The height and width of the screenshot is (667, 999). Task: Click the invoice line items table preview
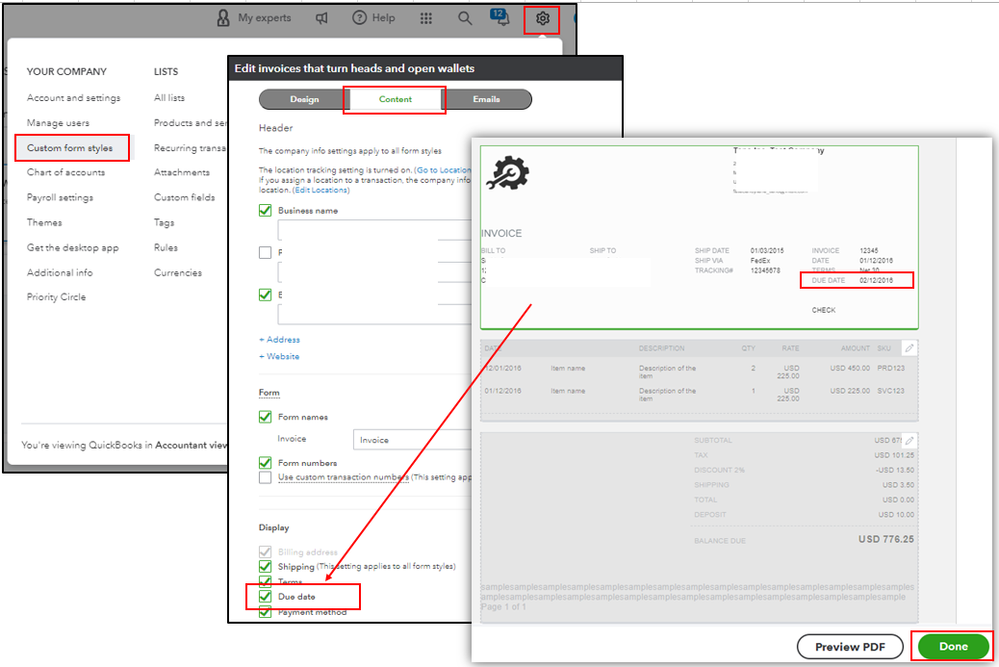(699, 380)
